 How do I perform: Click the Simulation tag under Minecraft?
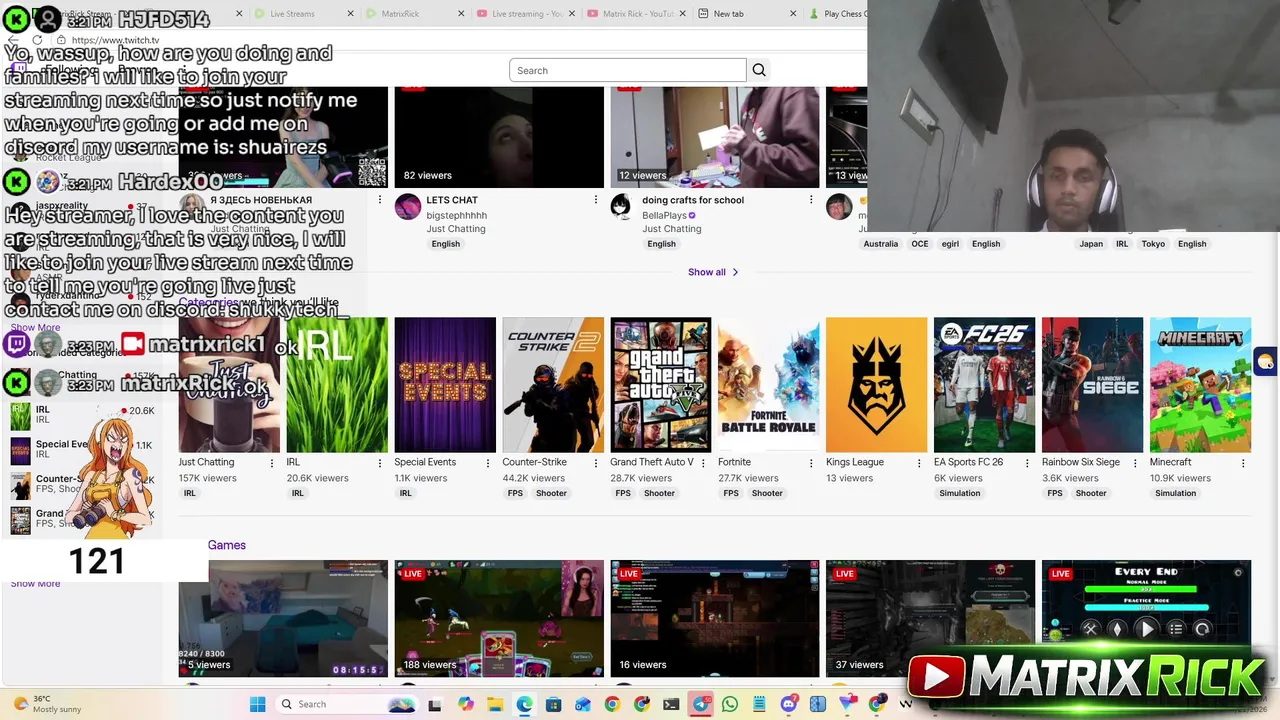pyautogui.click(x=1176, y=493)
